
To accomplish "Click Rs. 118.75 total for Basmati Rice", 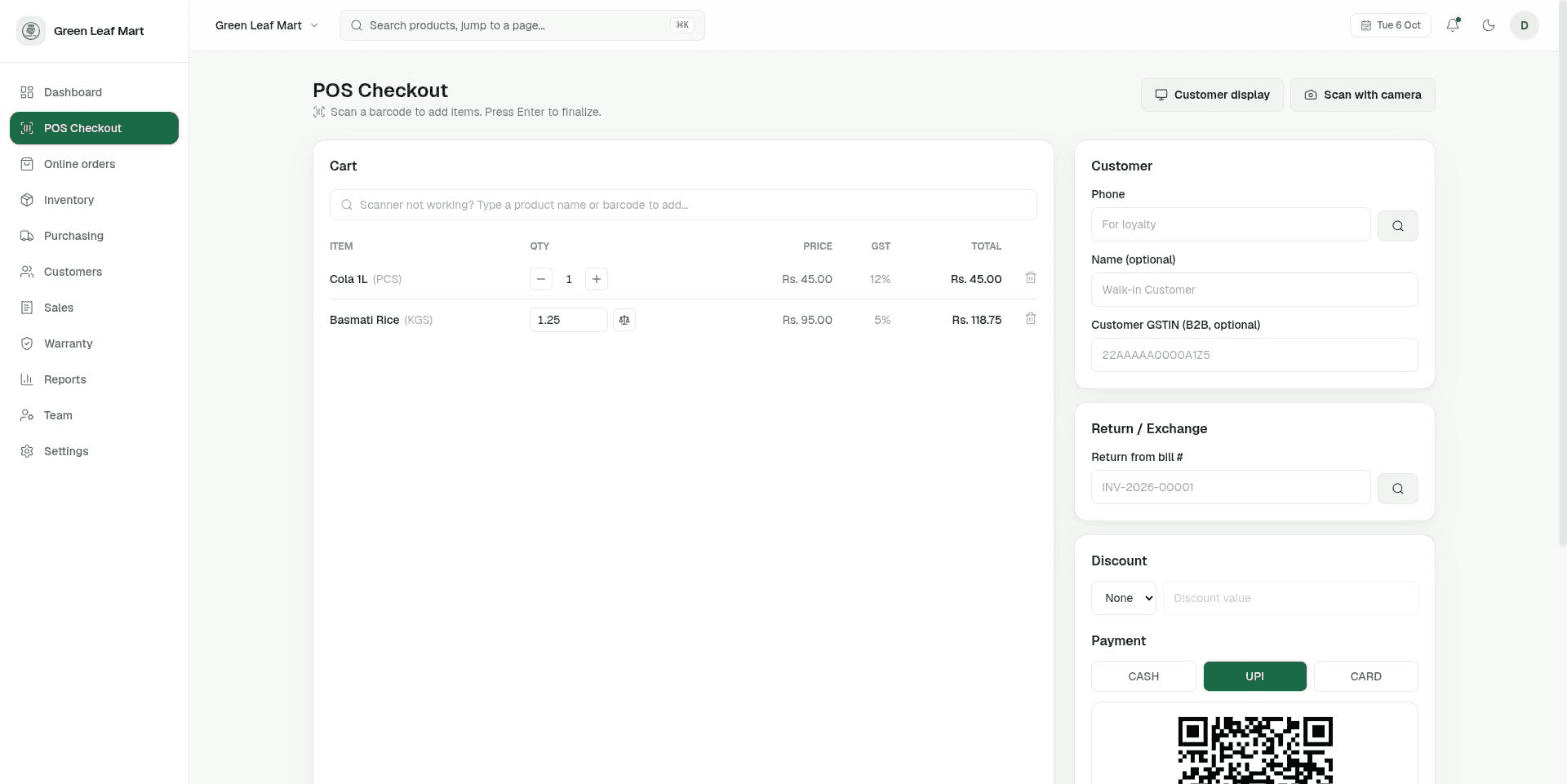I will coord(976,320).
